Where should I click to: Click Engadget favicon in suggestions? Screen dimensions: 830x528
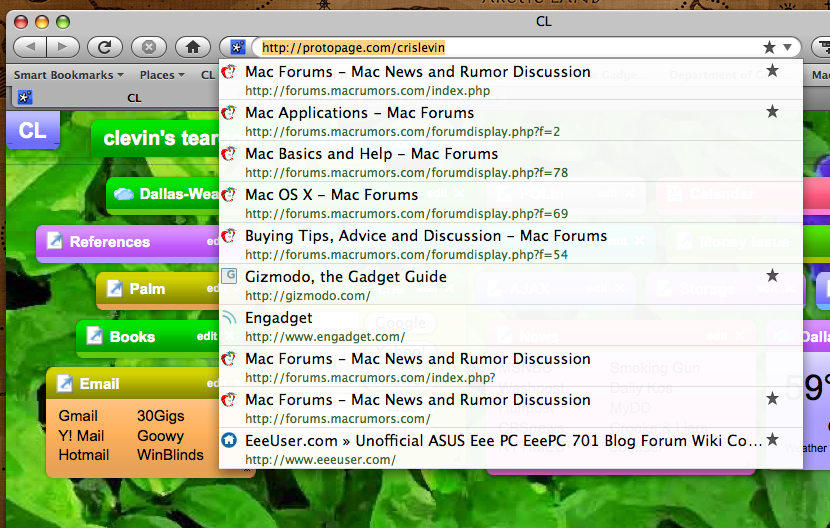point(229,317)
